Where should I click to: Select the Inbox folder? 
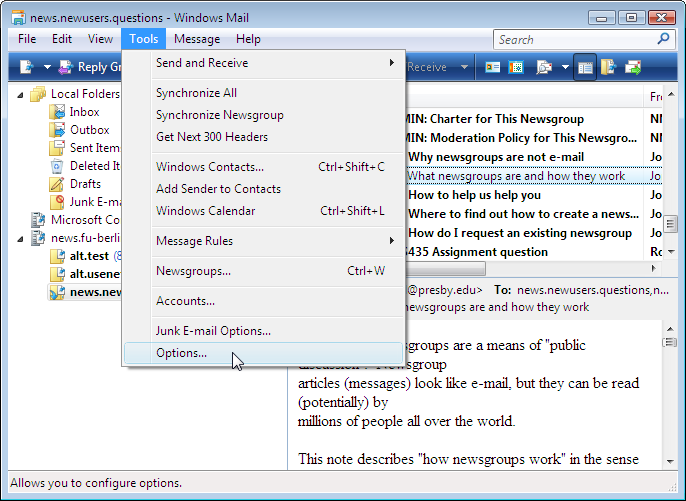[x=84, y=112]
